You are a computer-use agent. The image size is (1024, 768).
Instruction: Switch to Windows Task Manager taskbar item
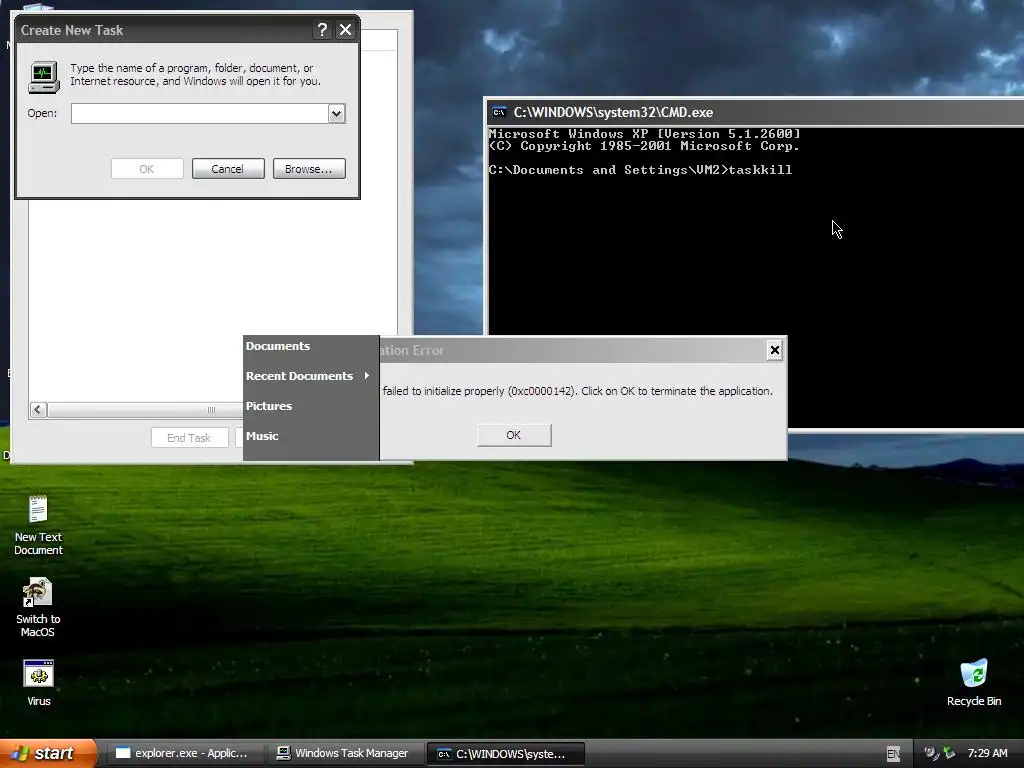(345, 754)
